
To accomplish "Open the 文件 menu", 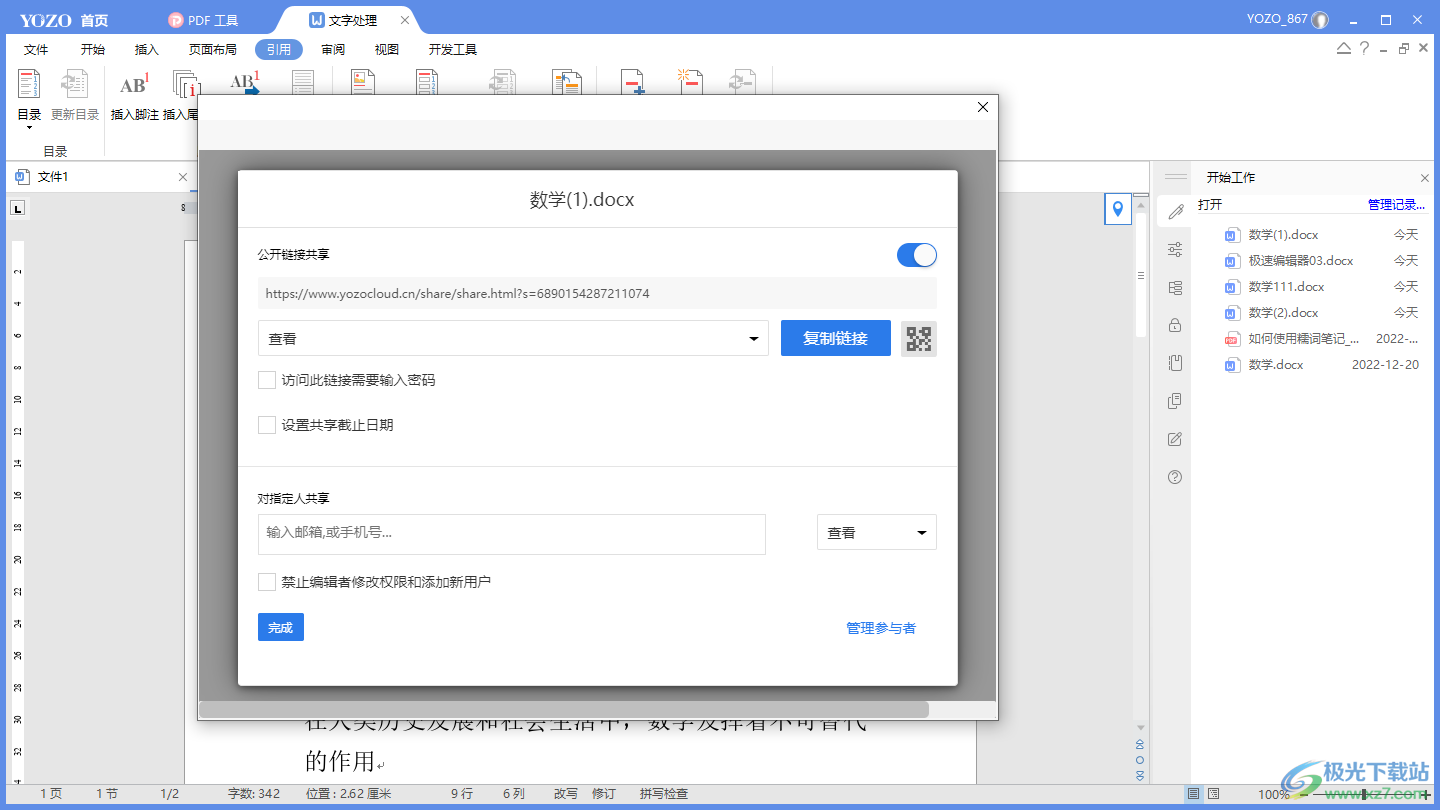I will point(36,49).
